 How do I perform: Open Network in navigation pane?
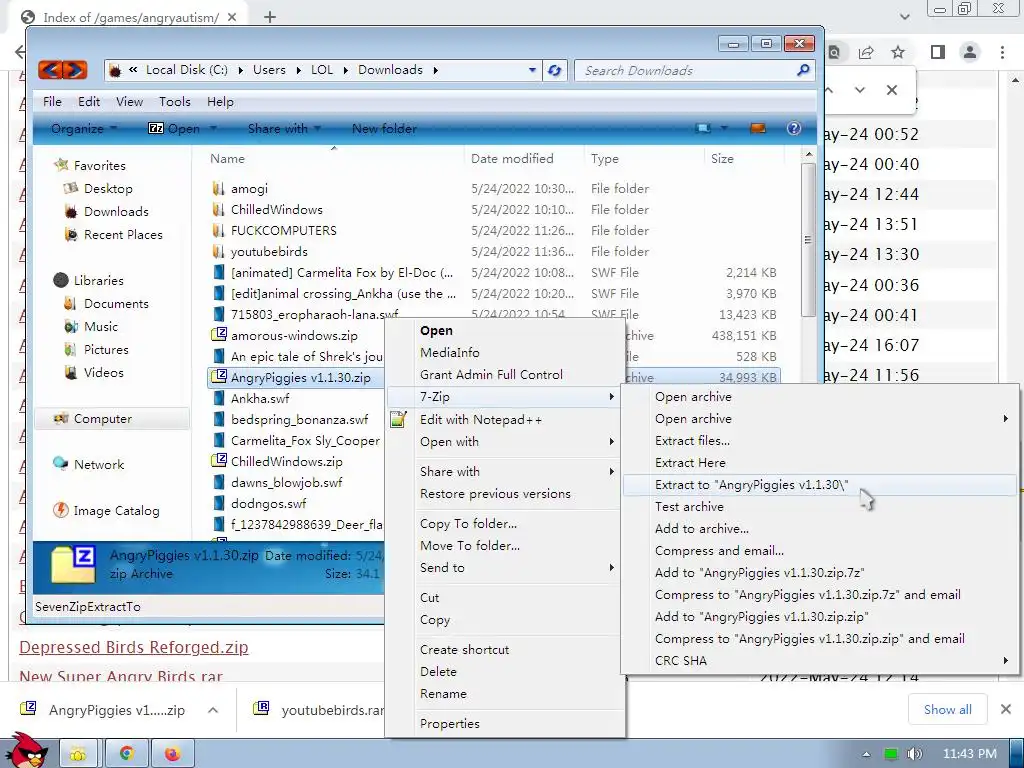coord(99,464)
